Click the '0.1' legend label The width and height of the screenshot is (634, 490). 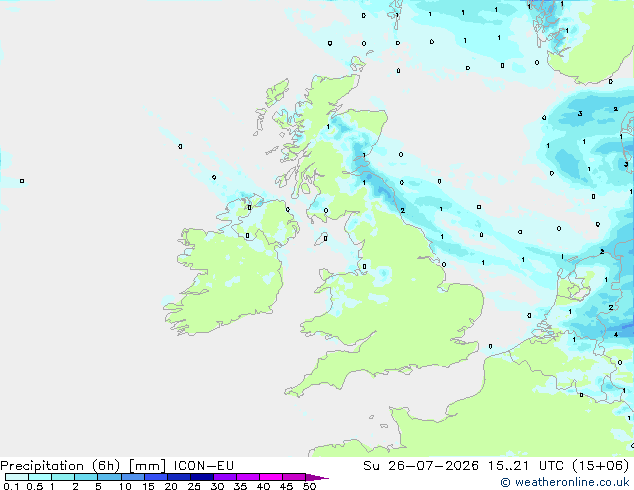pyautogui.click(x=11, y=486)
